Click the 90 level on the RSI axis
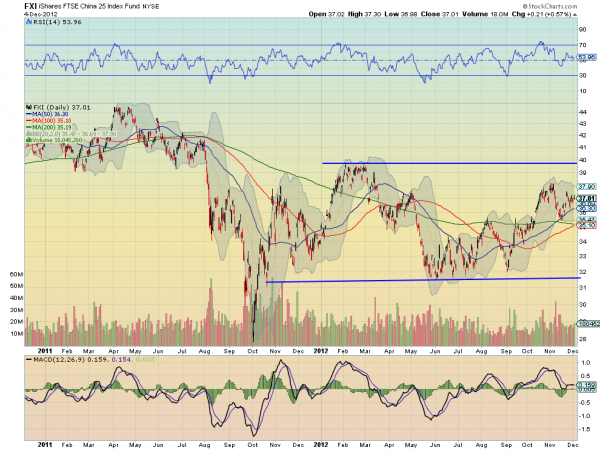Screen dimensions: 600x450 [582, 30]
